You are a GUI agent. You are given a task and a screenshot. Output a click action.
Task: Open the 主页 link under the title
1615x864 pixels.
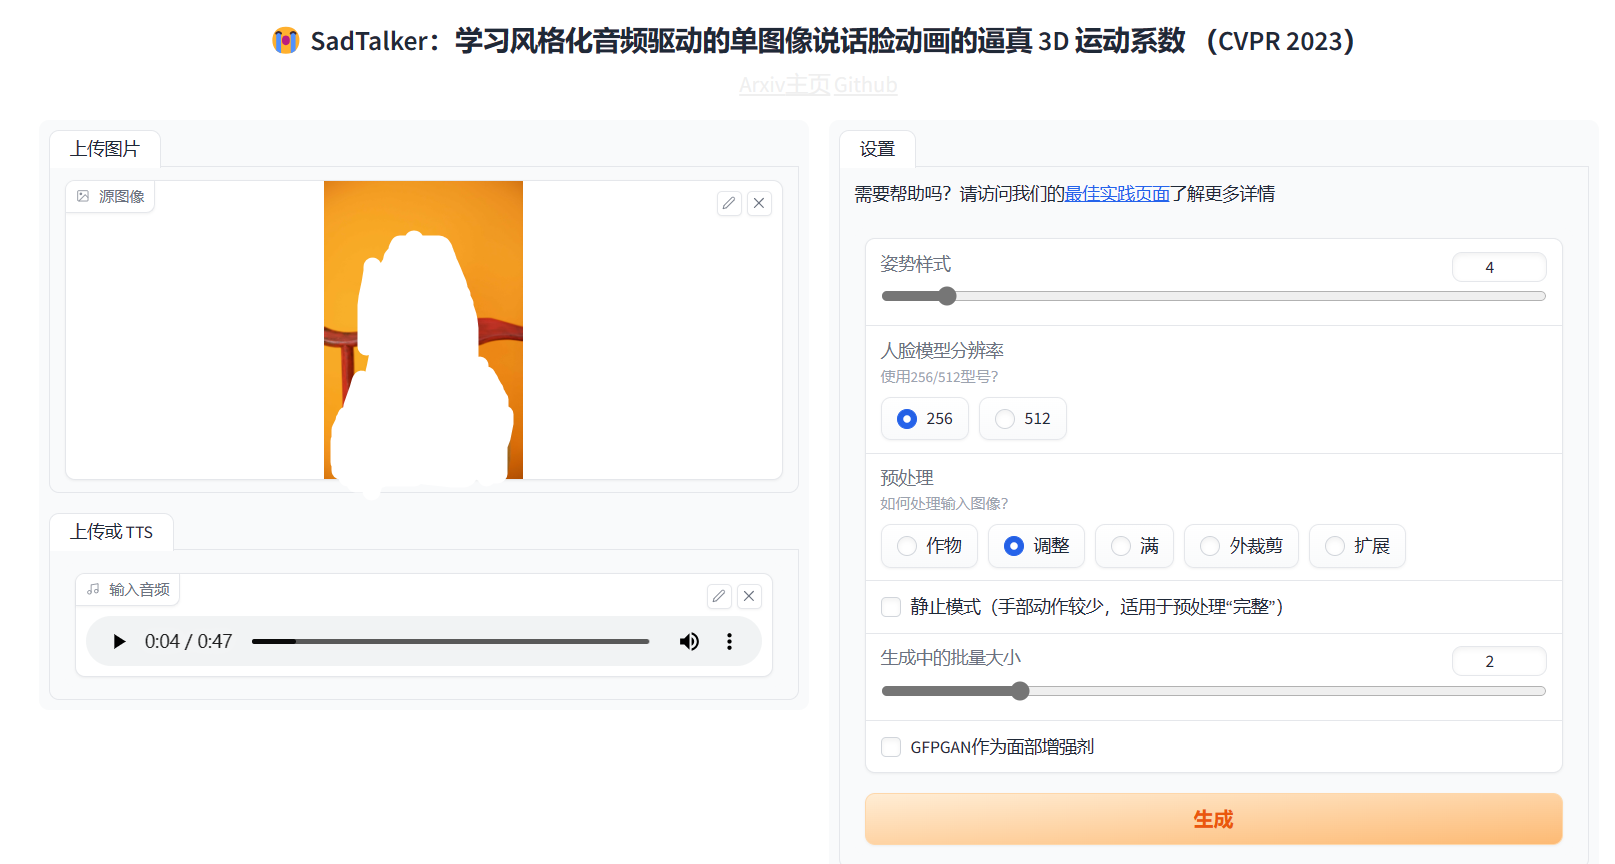tap(808, 85)
